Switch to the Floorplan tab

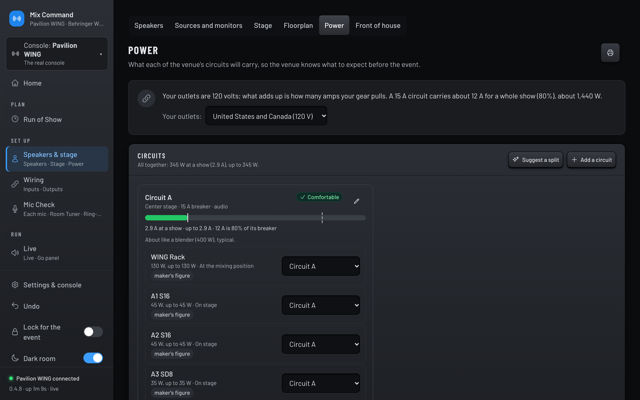298,25
